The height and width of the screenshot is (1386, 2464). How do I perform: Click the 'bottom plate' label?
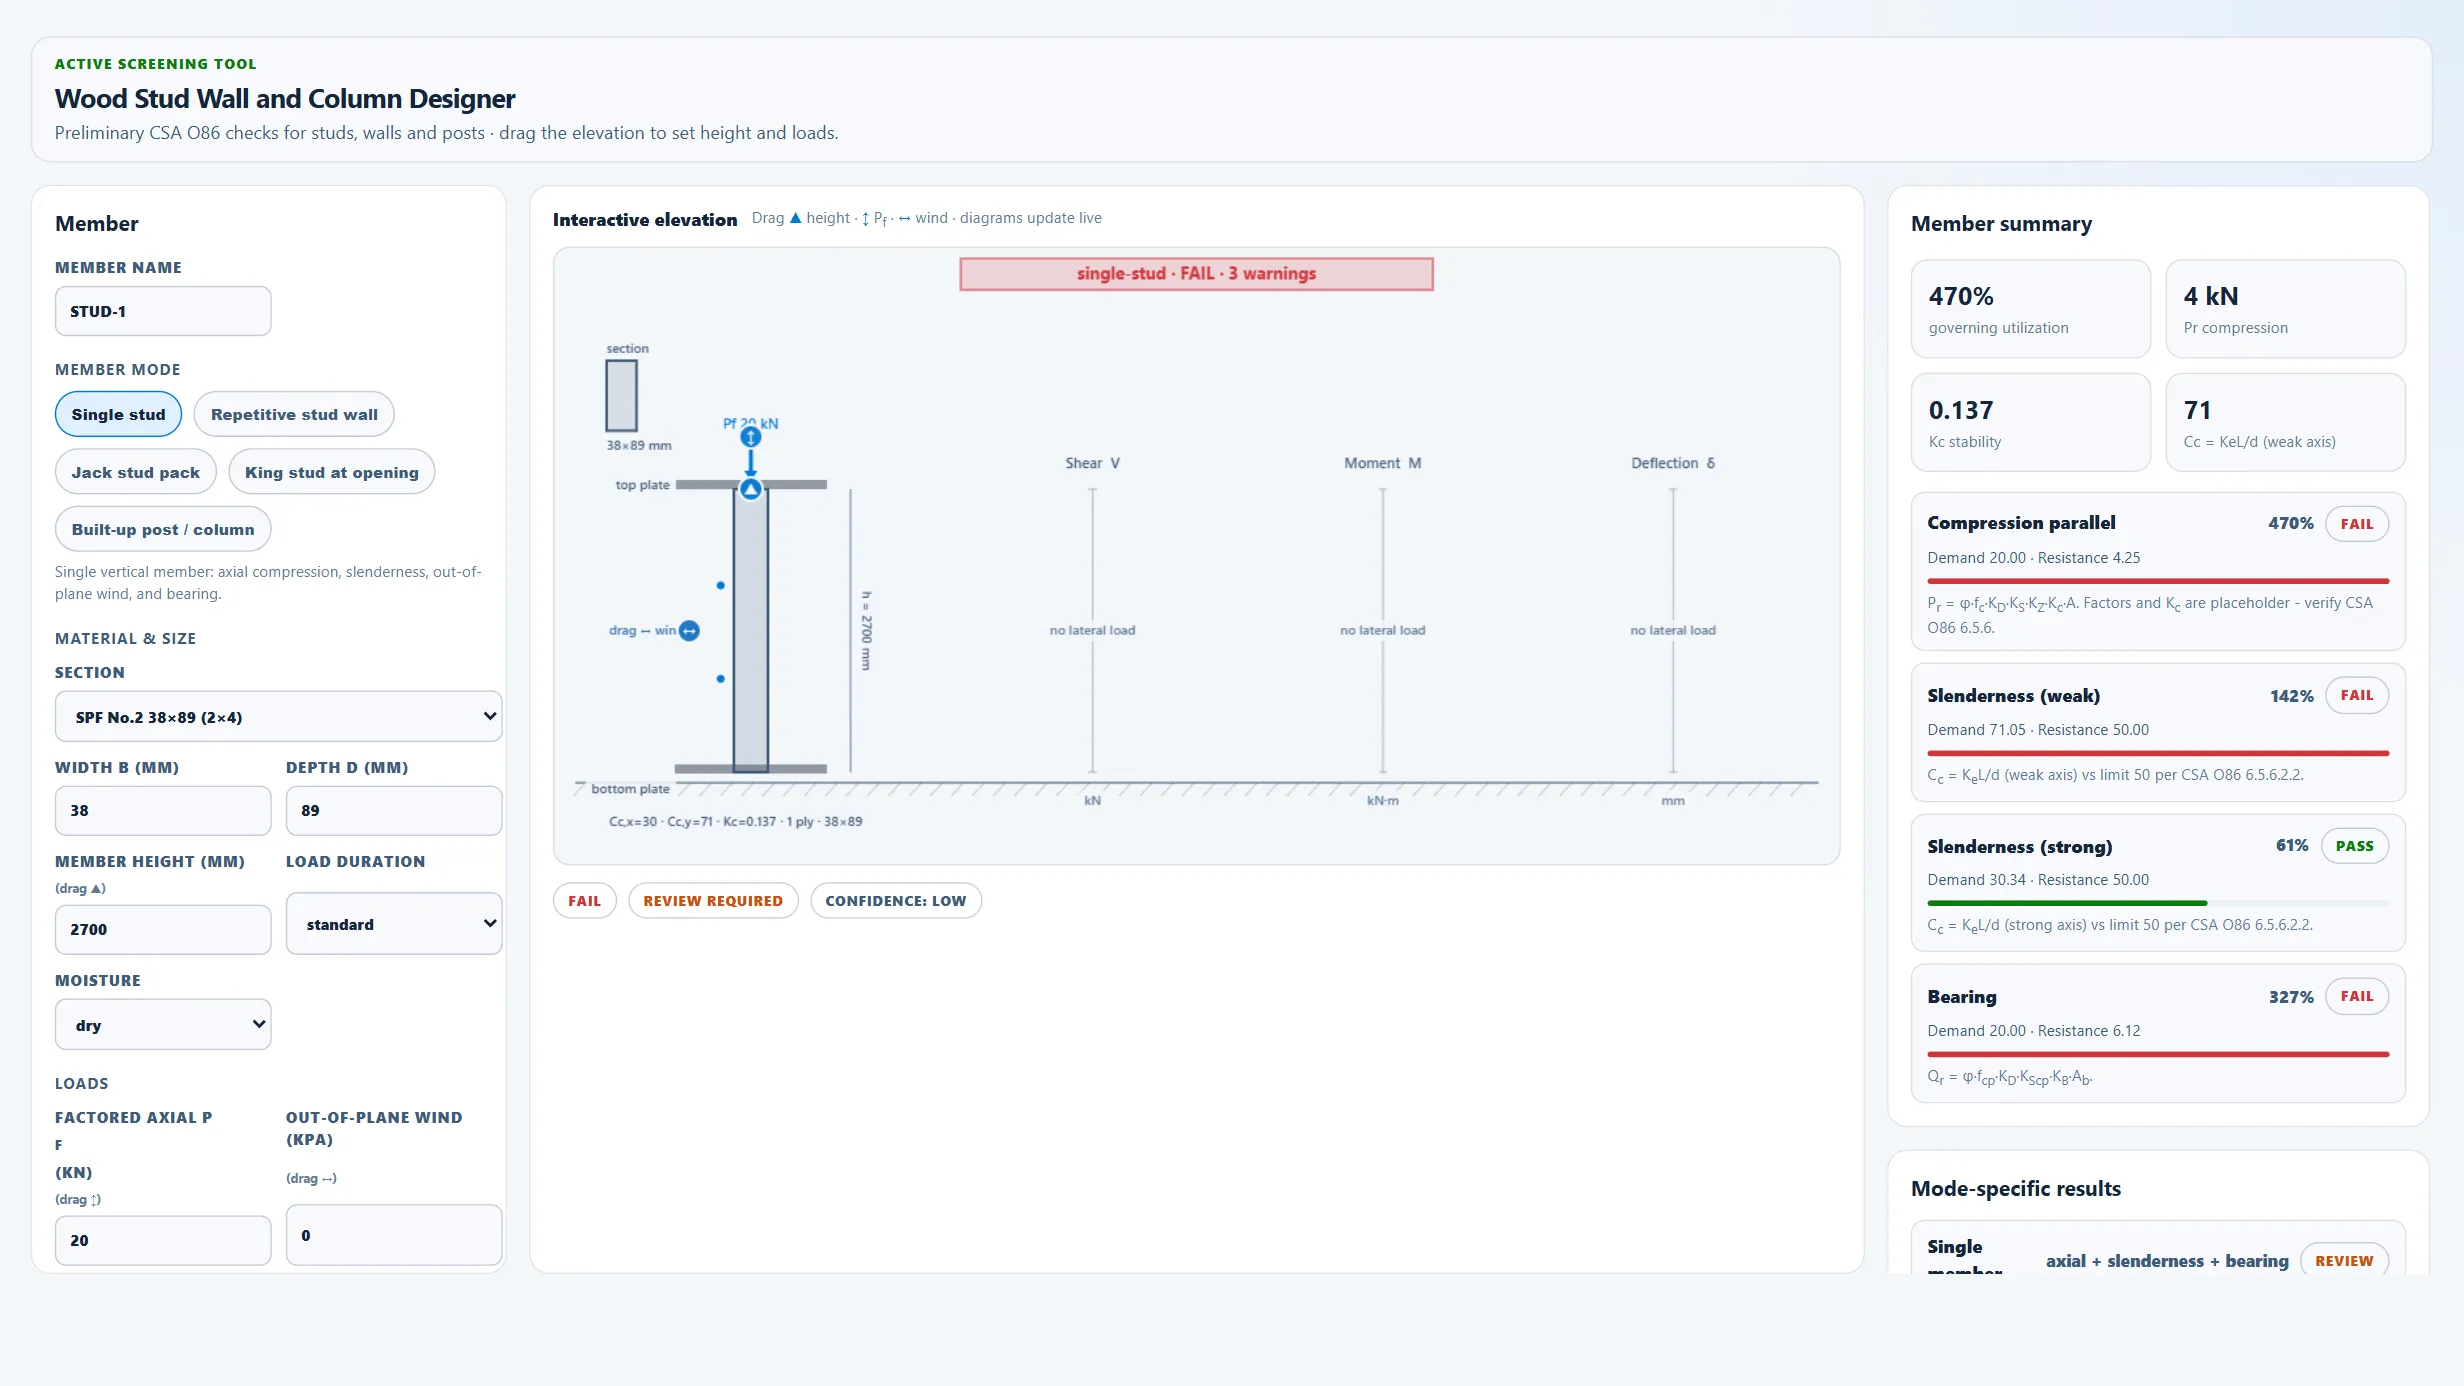630,789
